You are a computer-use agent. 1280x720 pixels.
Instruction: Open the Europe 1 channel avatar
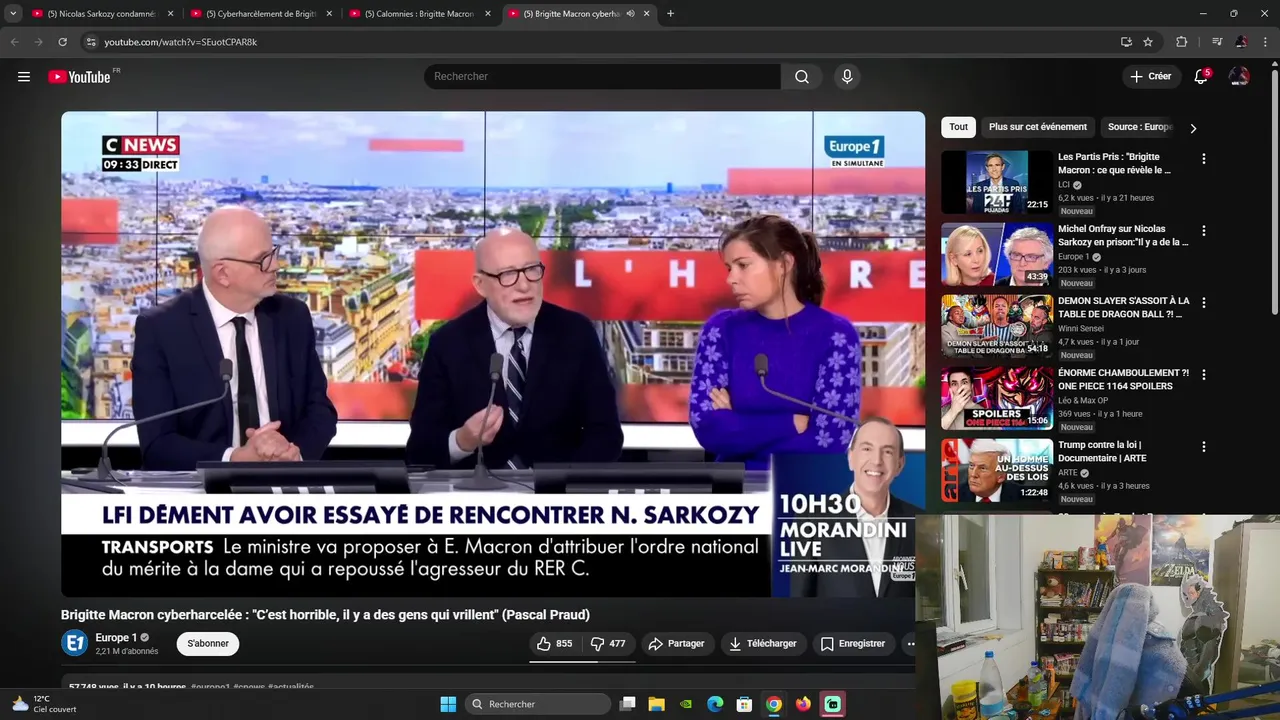coord(75,643)
